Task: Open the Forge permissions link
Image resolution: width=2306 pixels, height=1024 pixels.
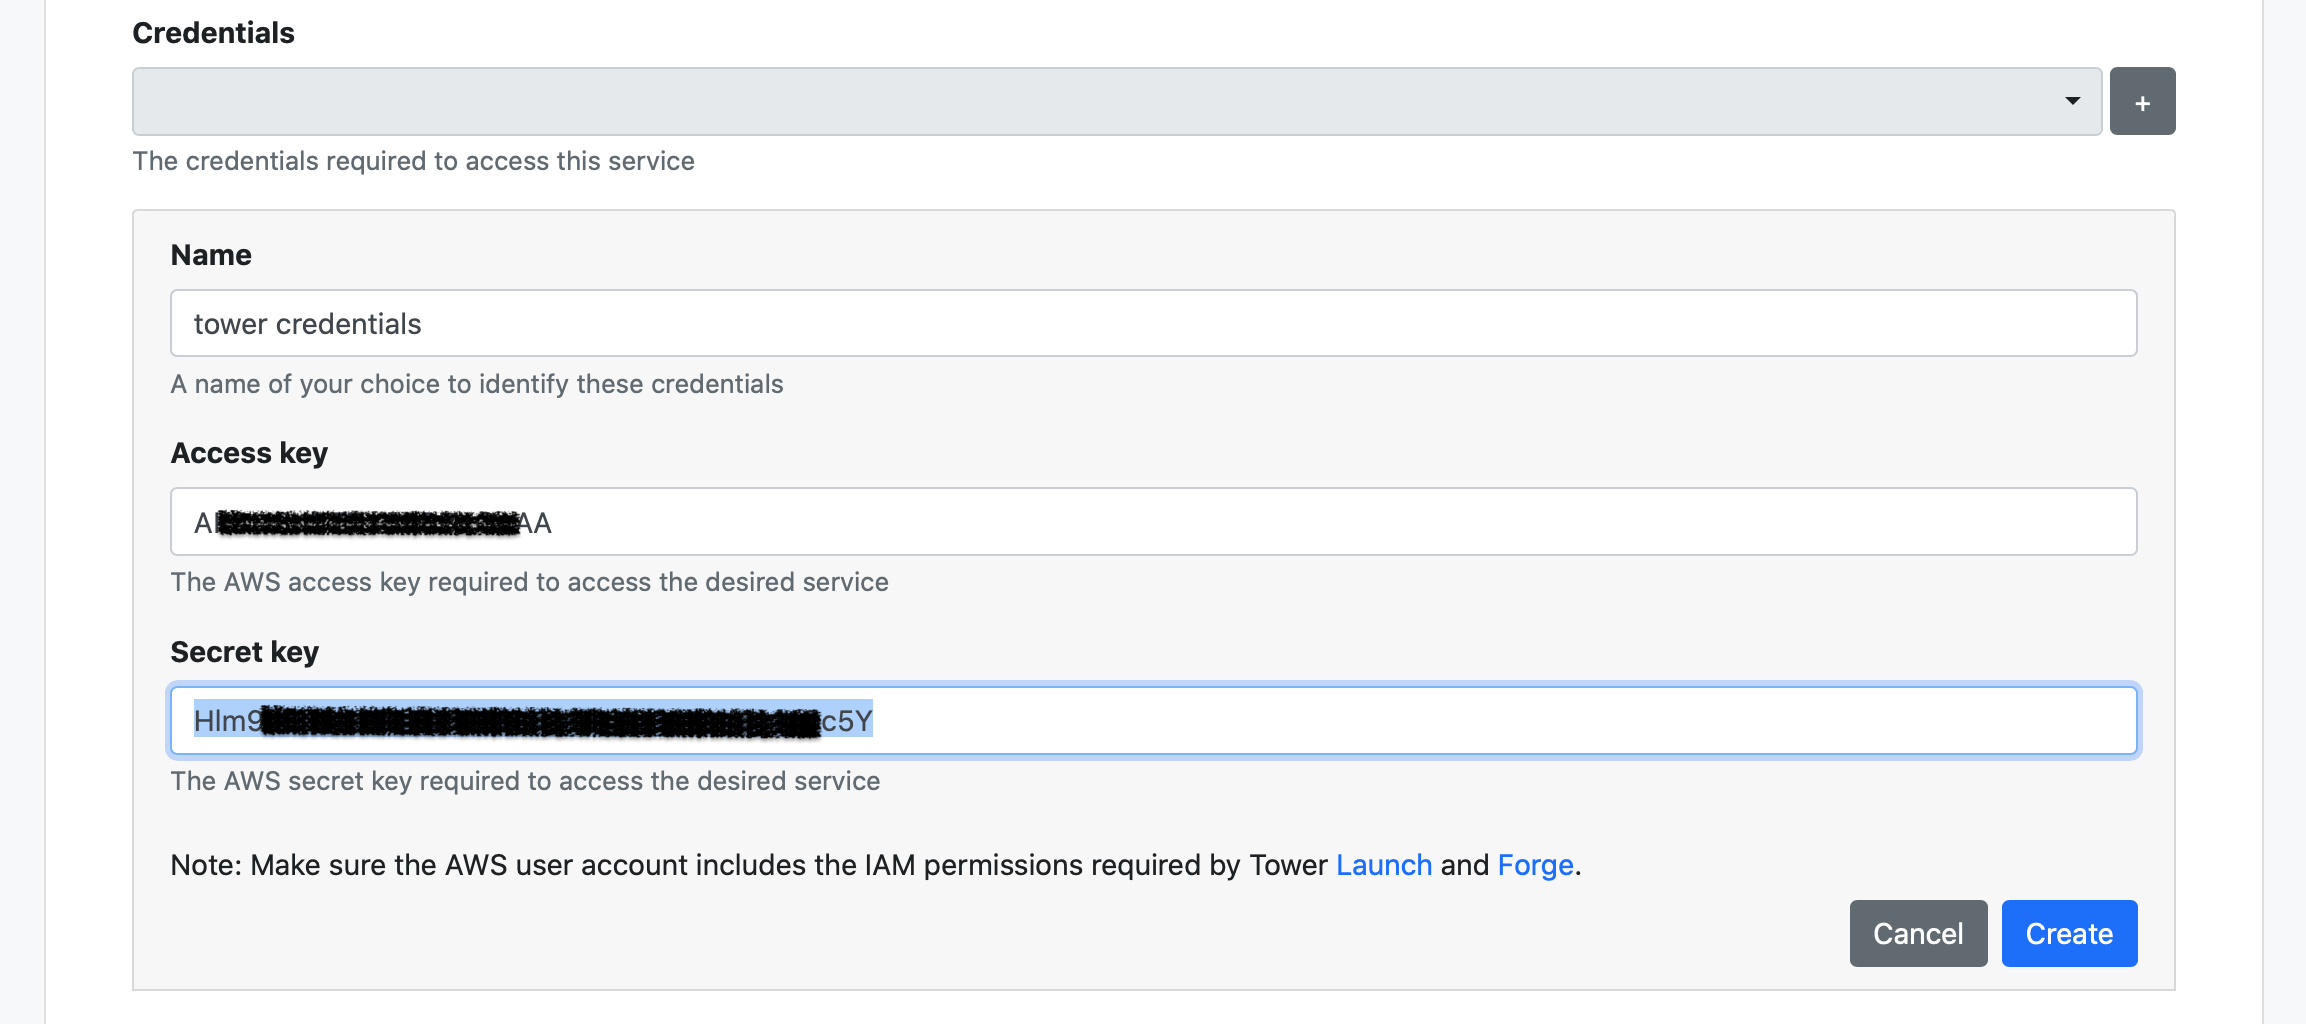Action: (1535, 865)
